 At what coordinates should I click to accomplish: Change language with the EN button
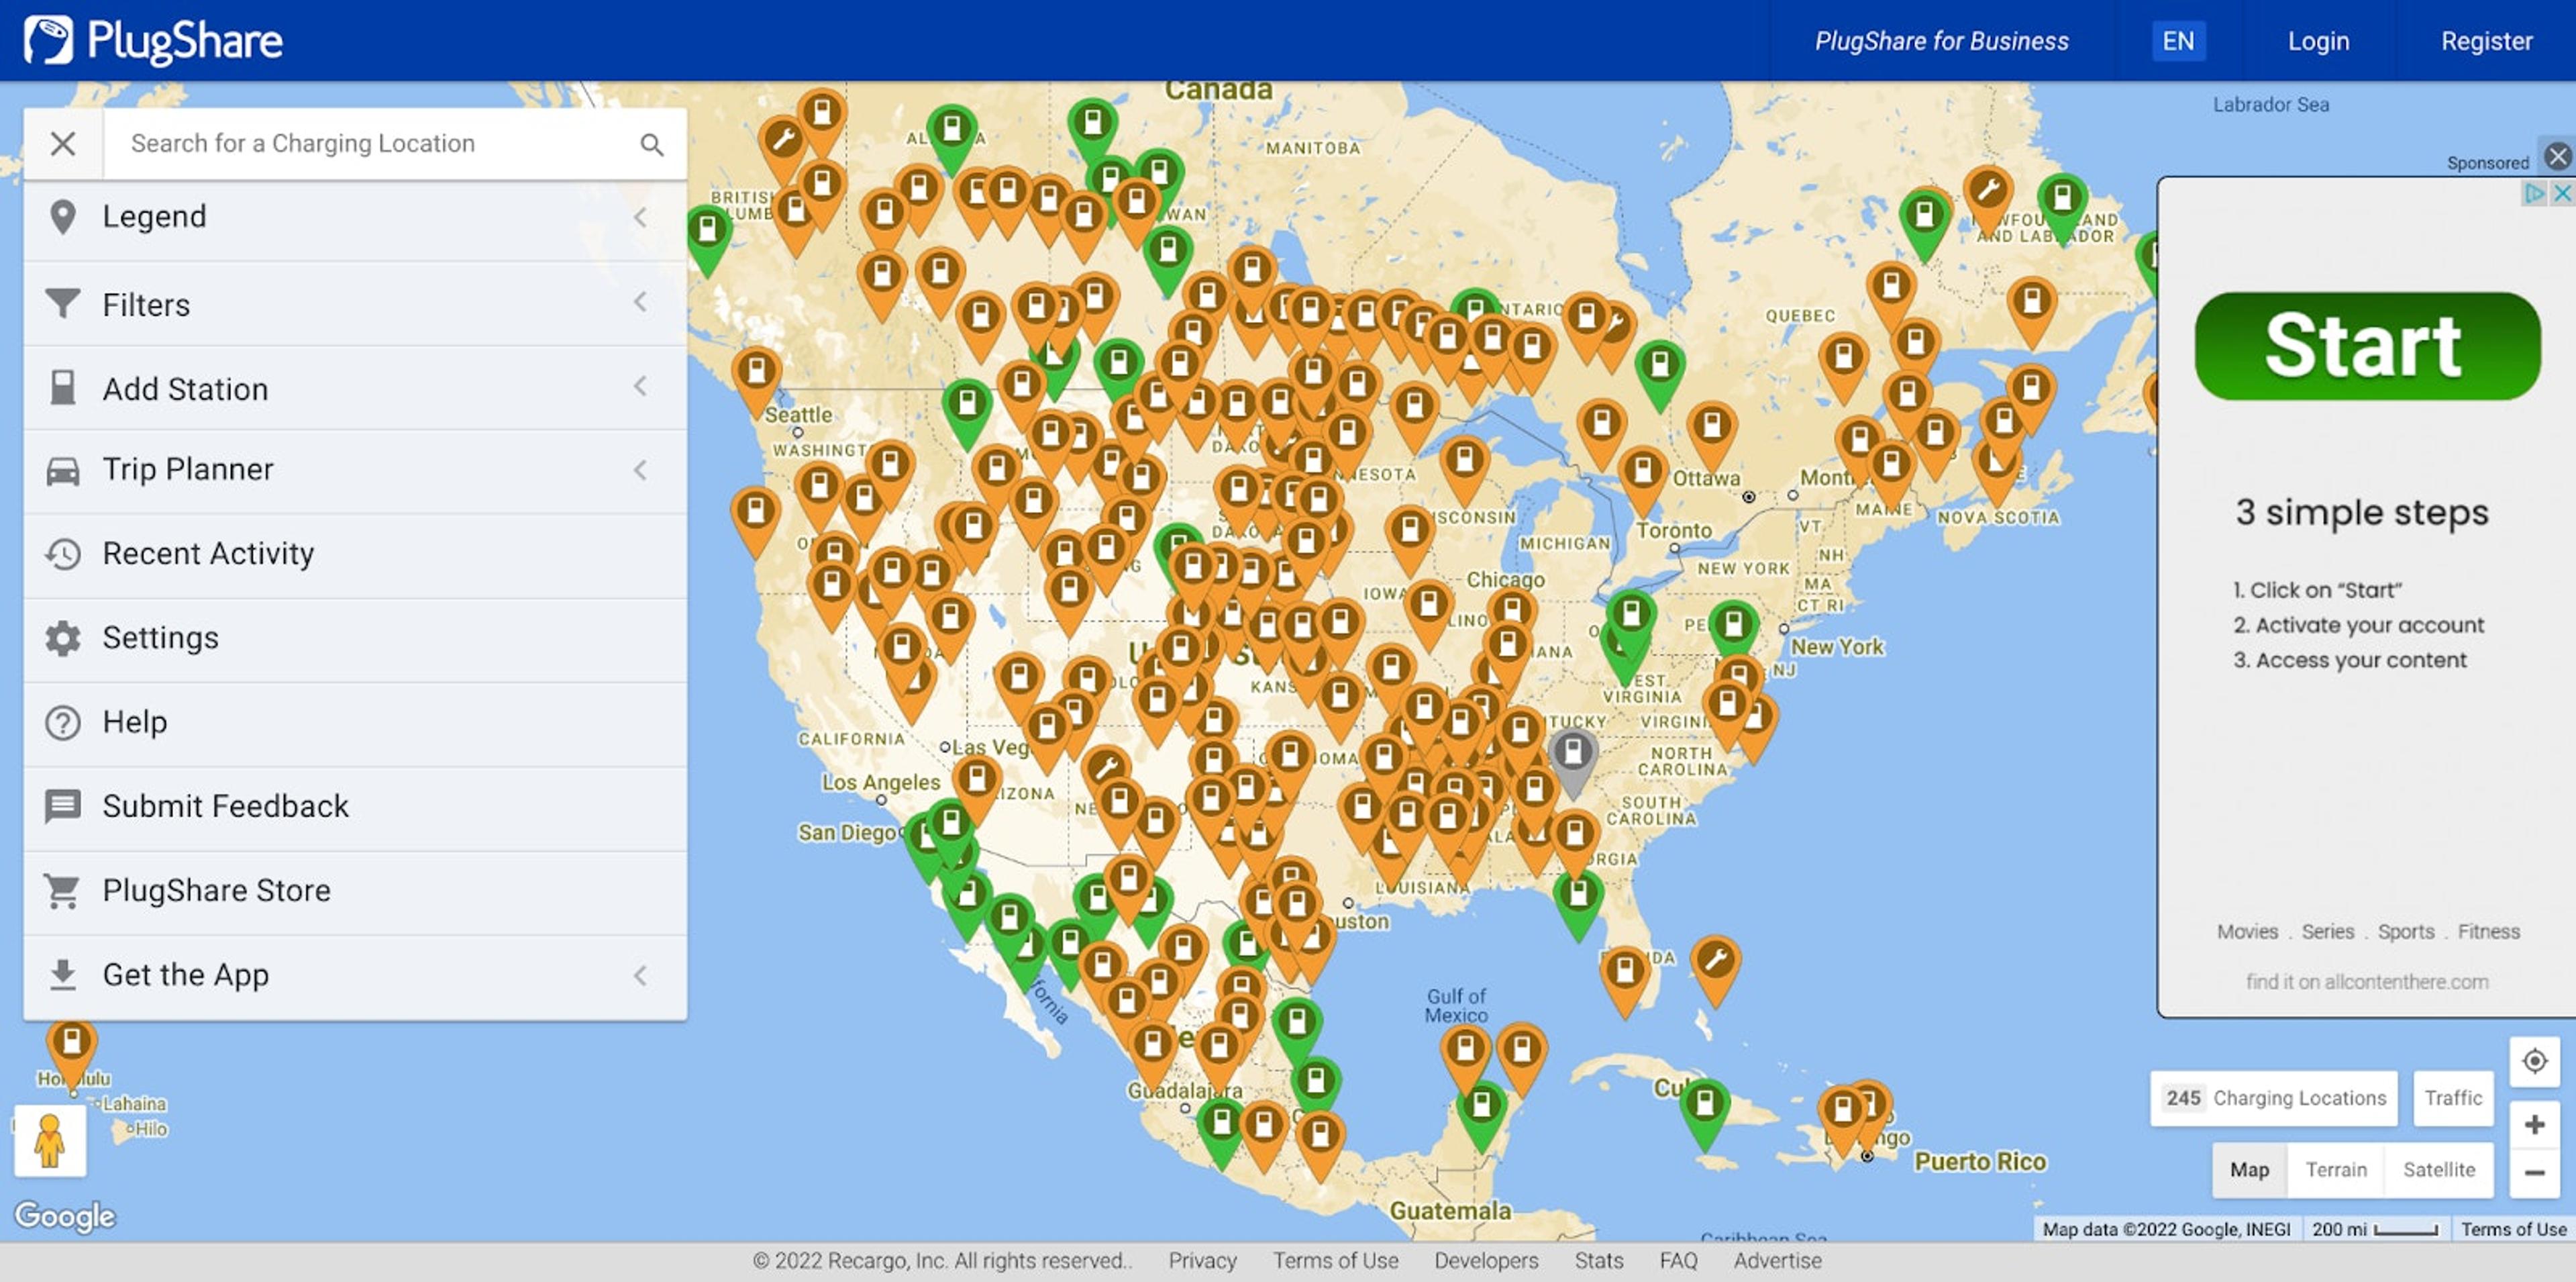point(2178,41)
